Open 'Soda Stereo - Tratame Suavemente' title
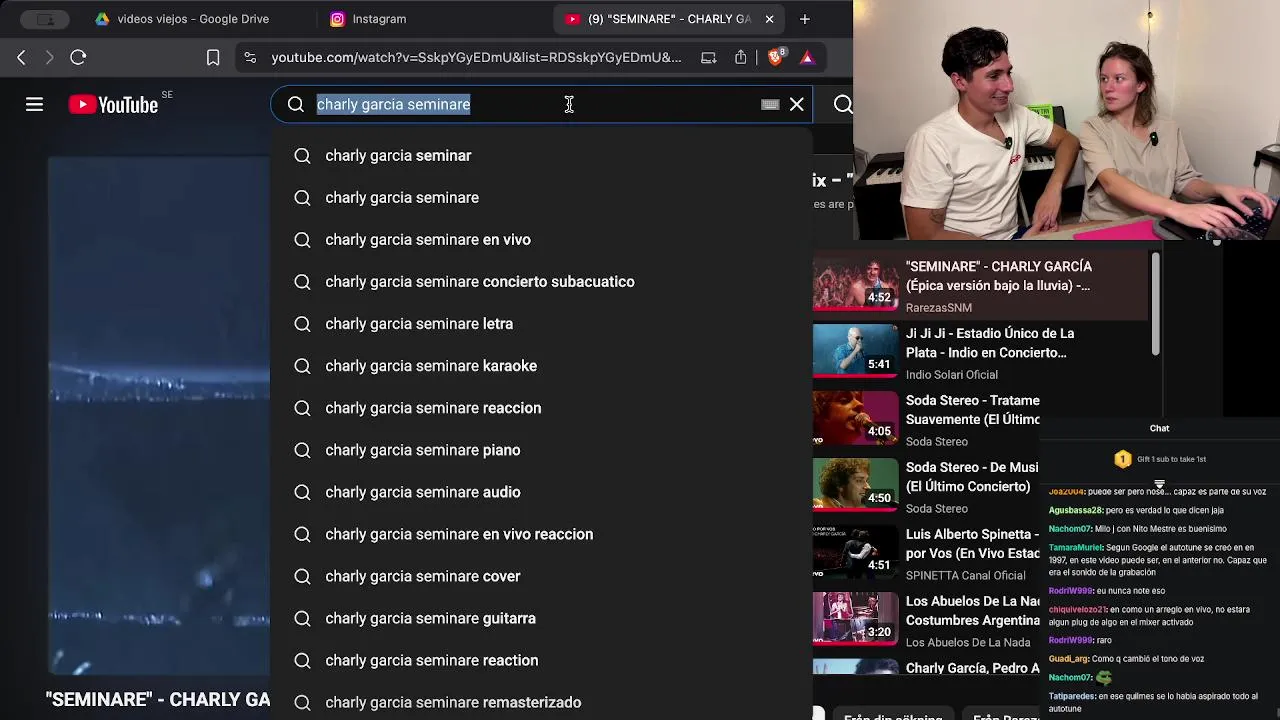 coord(973,410)
